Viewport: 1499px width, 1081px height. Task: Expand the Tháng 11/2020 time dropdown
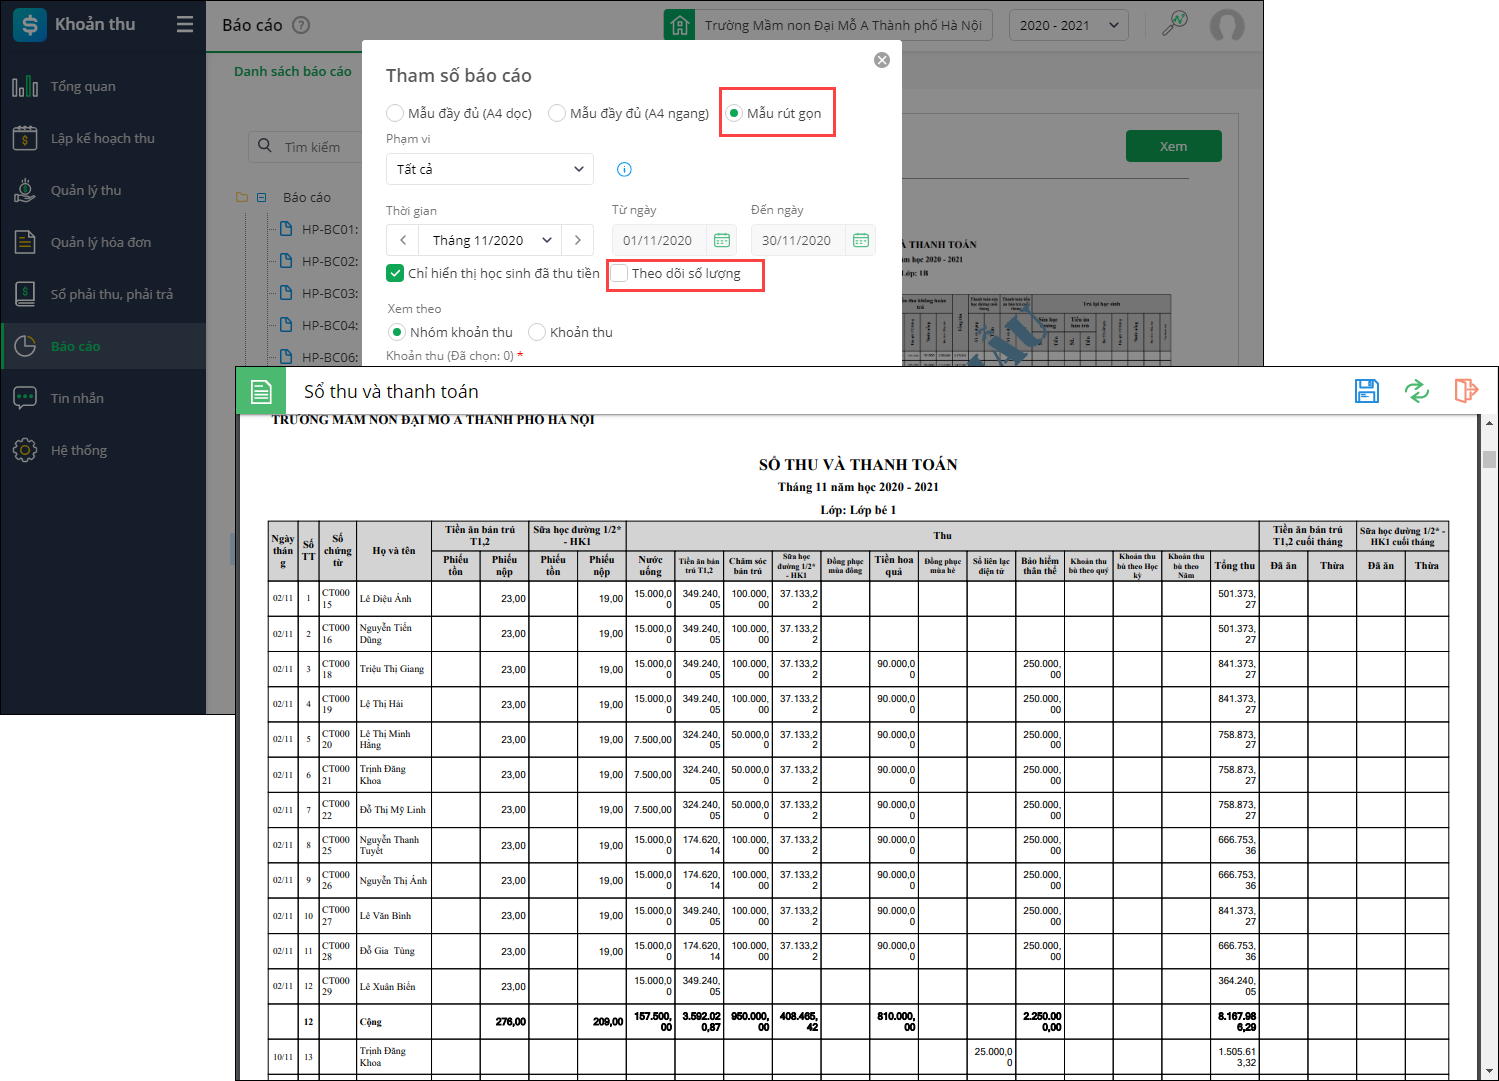click(x=491, y=240)
